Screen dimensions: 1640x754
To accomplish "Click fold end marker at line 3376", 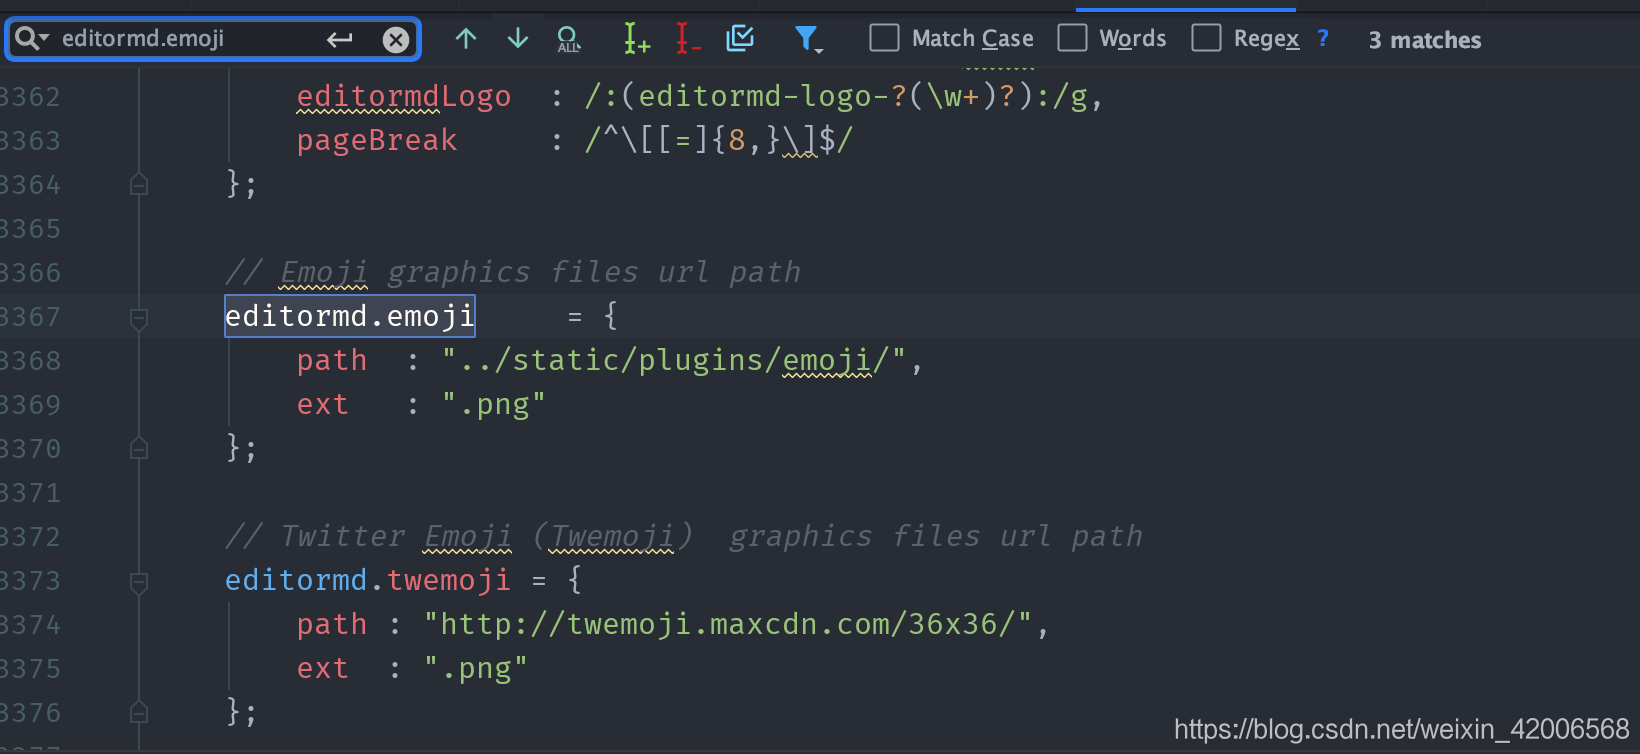I will point(139,712).
